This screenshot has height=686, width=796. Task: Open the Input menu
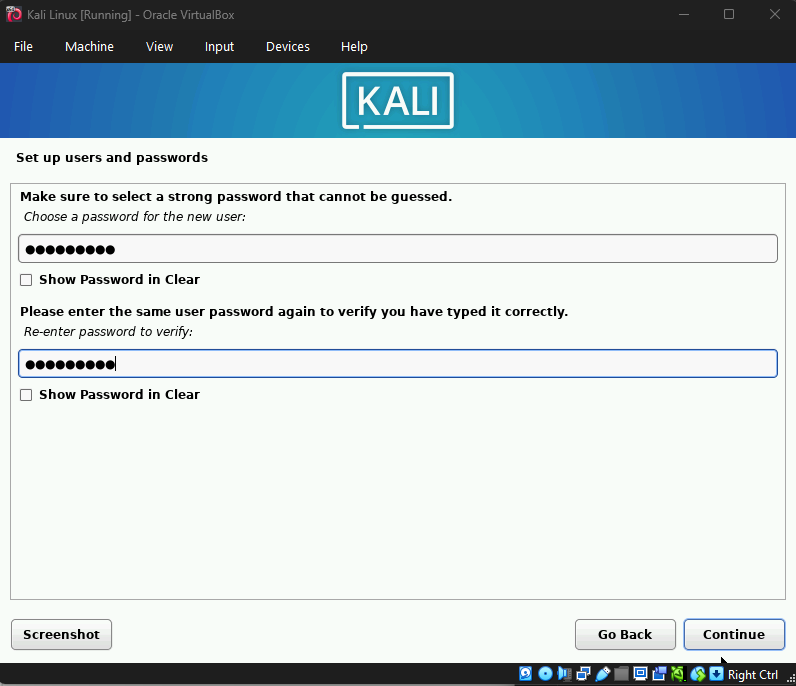(x=219, y=47)
